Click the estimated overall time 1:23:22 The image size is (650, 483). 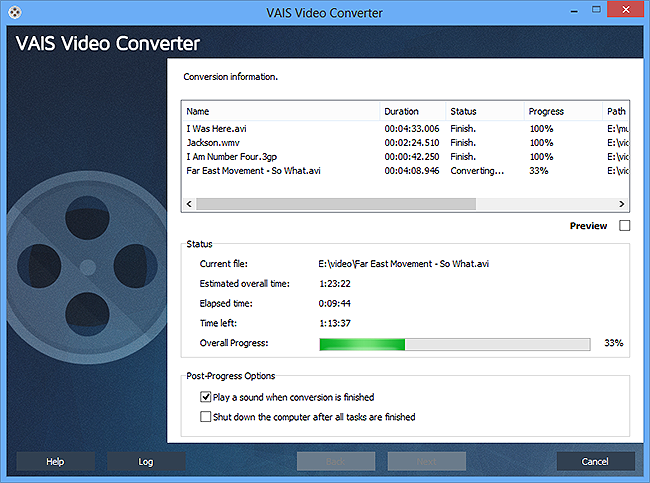[x=335, y=284]
